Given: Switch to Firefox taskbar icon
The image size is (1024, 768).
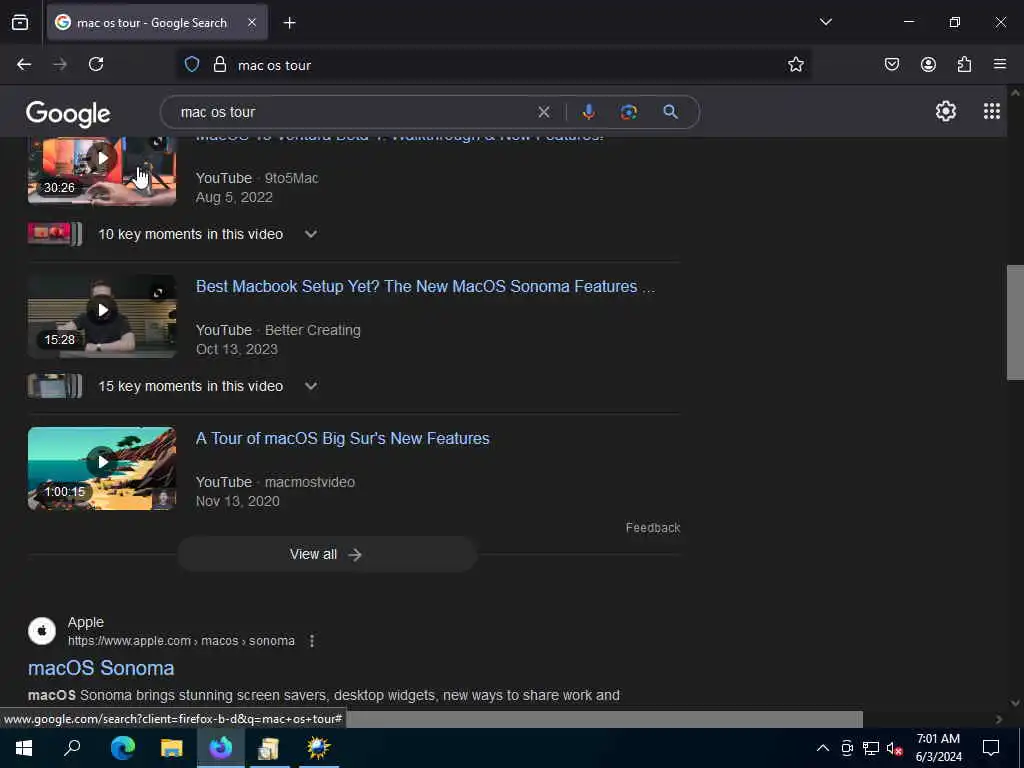Looking at the screenshot, I should pos(221,748).
